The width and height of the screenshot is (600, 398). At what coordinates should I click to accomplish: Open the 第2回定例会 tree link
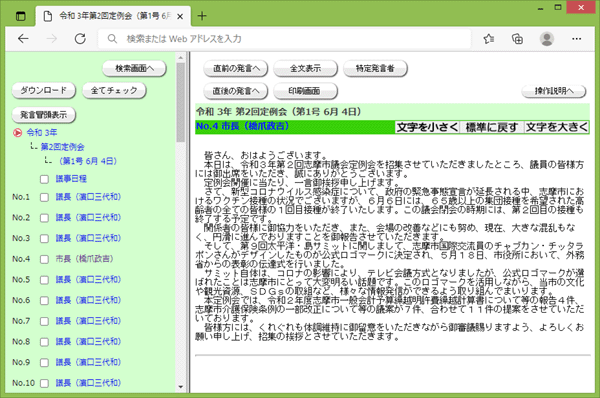62,147
